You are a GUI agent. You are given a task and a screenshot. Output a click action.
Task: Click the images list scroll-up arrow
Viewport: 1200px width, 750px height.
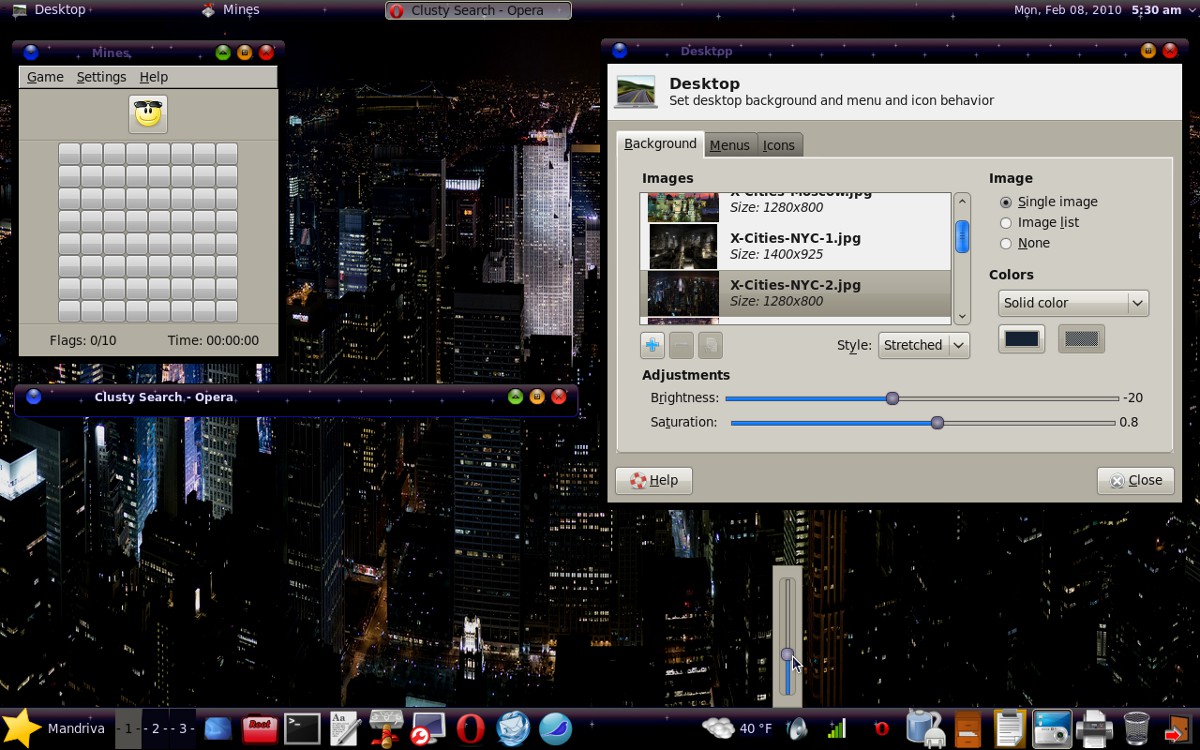[962, 201]
